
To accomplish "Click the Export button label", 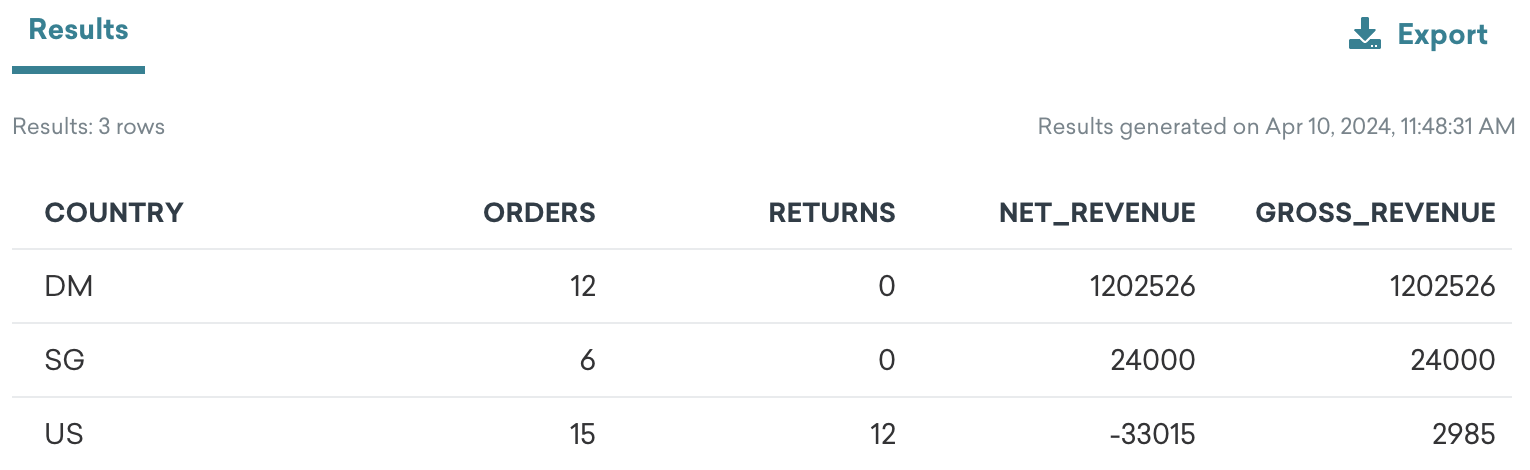I will point(1442,35).
